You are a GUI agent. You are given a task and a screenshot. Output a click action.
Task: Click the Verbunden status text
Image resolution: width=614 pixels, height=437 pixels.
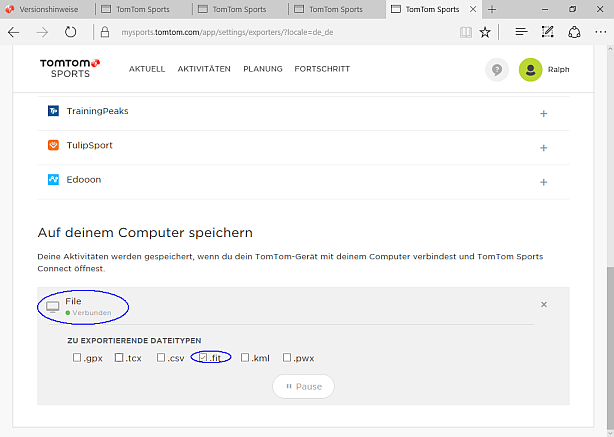(92, 312)
